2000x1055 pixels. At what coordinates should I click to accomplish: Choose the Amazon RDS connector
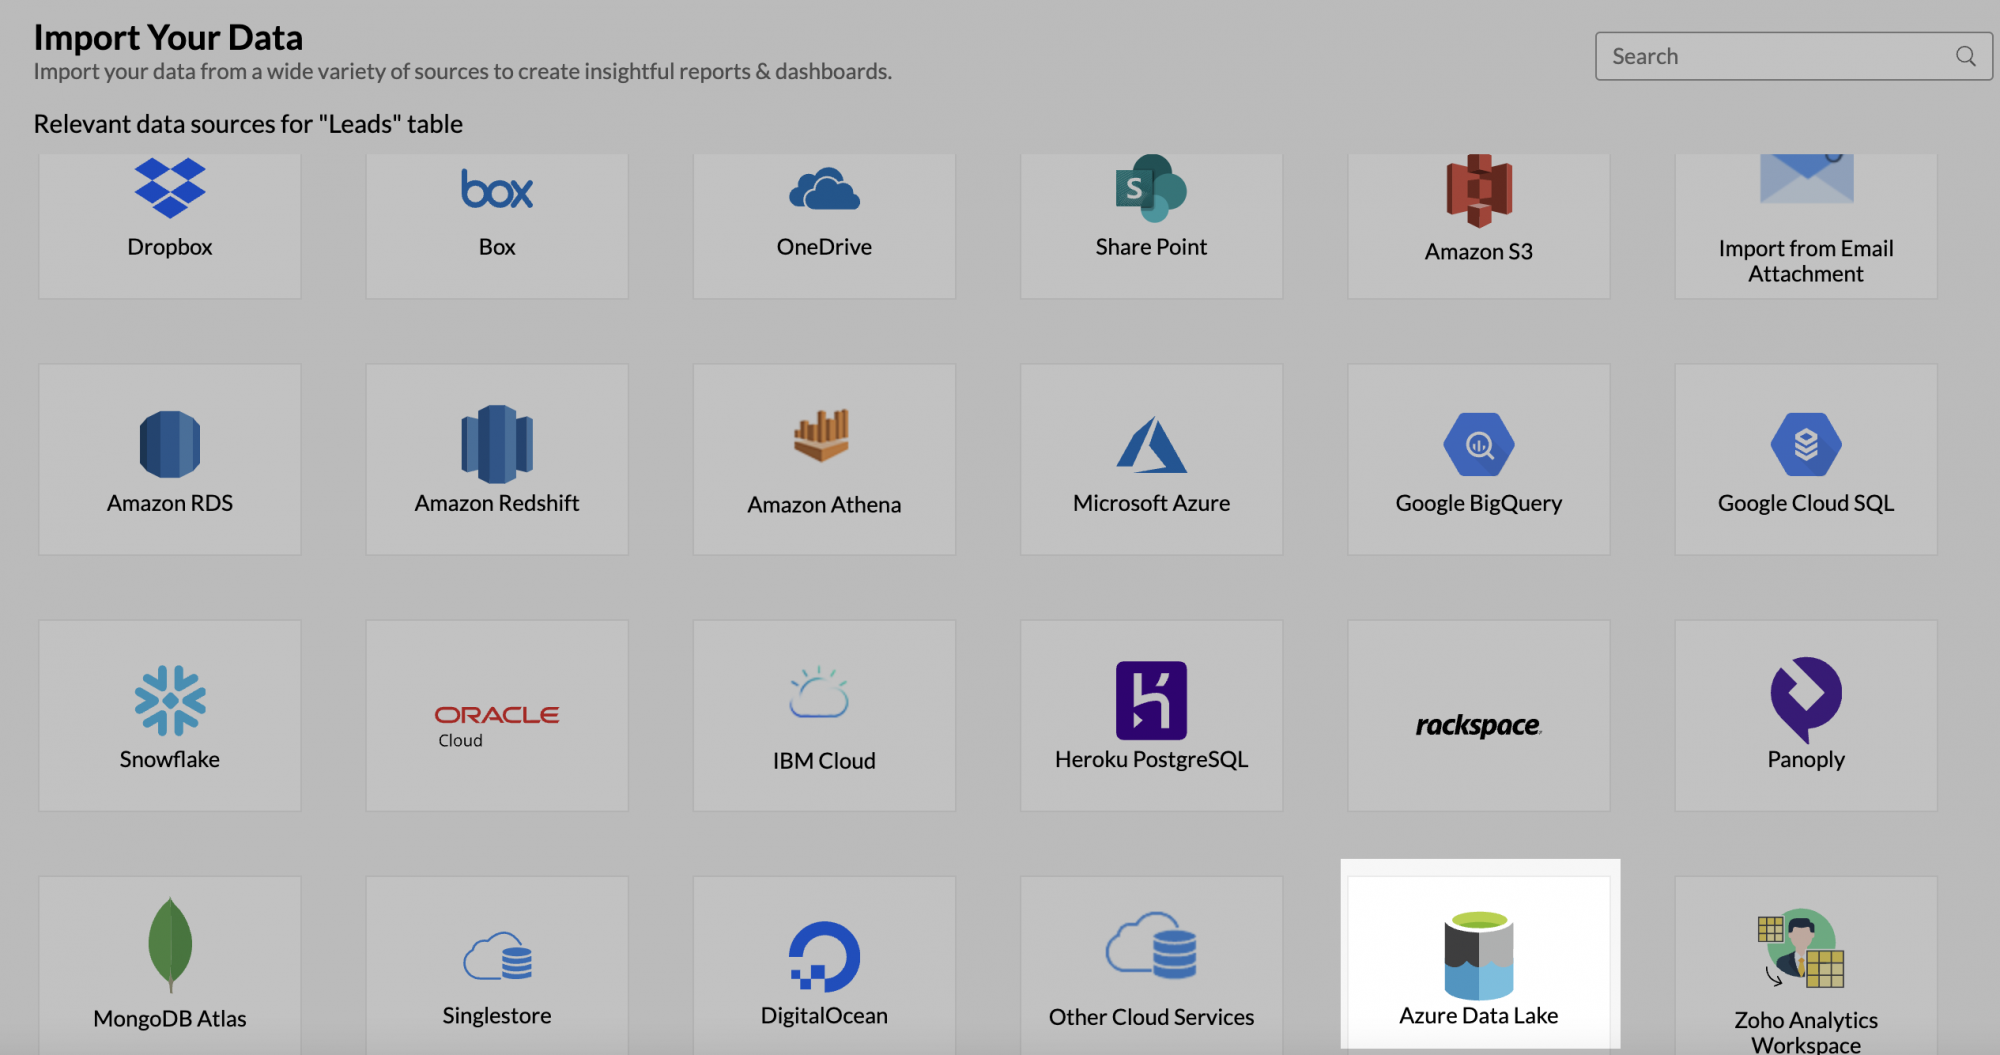pos(169,460)
